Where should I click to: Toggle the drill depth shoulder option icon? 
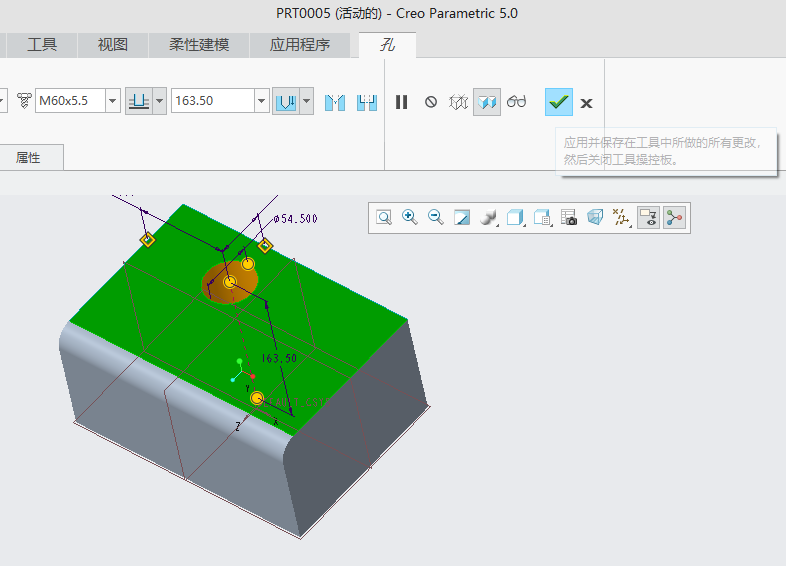click(286, 102)
